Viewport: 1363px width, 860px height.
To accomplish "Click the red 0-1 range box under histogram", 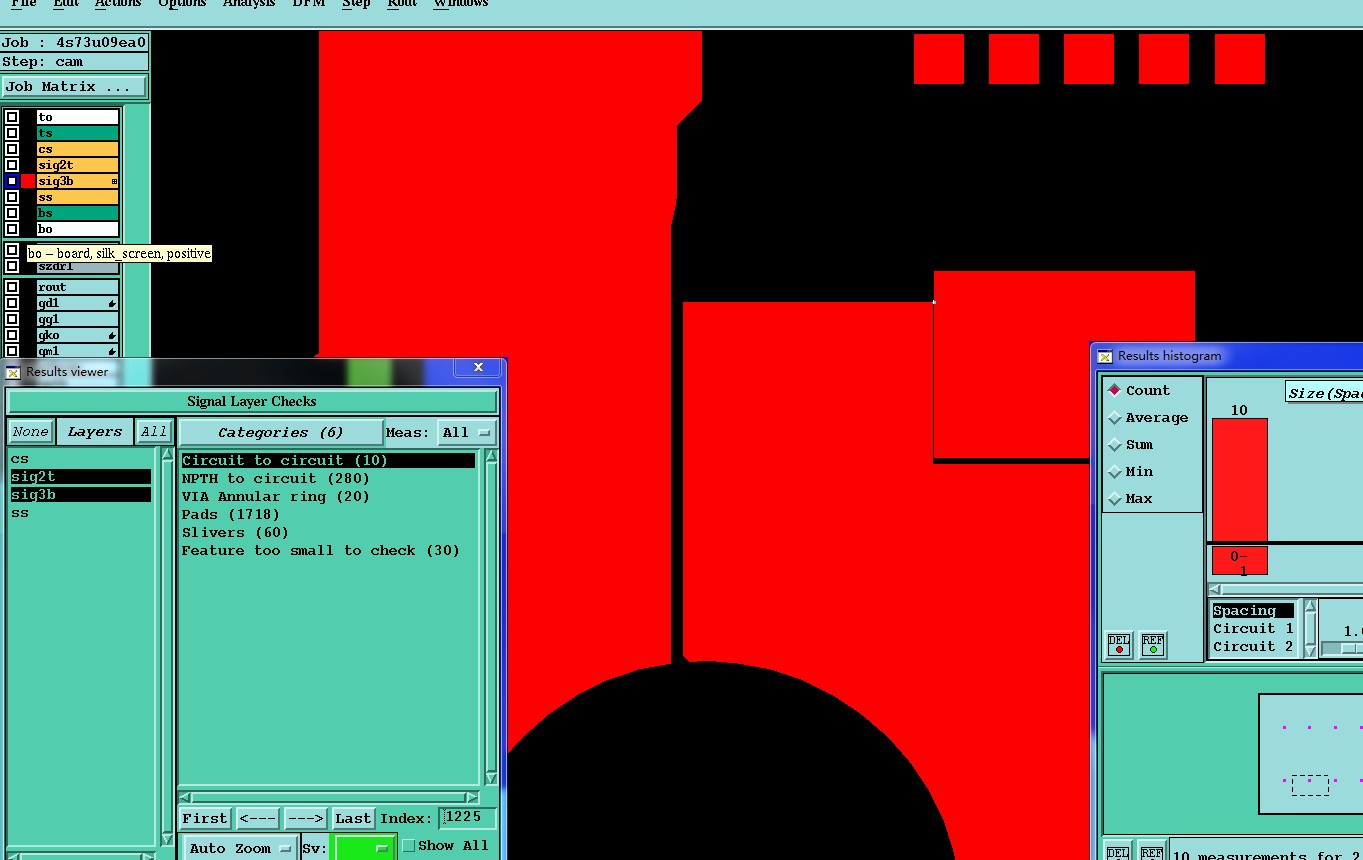I will coord(1240,561).
